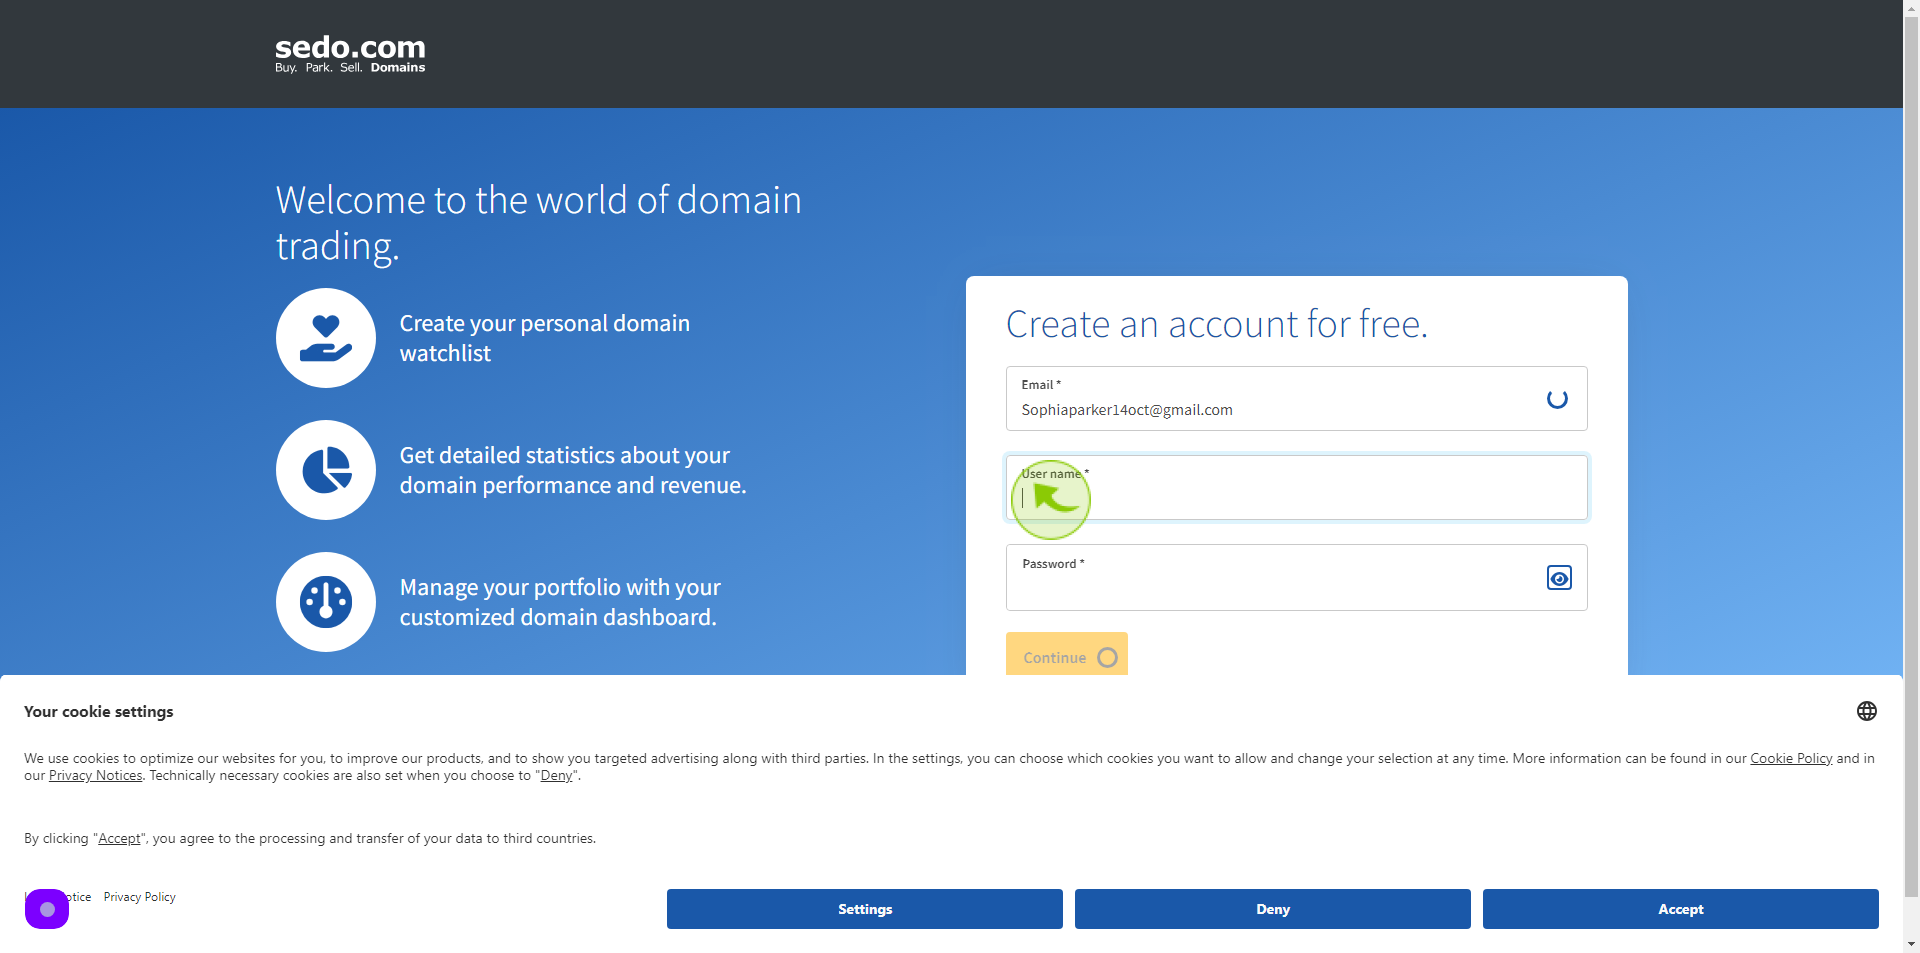Click the underlined "Accept" text link
The height and width of the screenshot is (953, 1920).
click(x=119, y=839)
